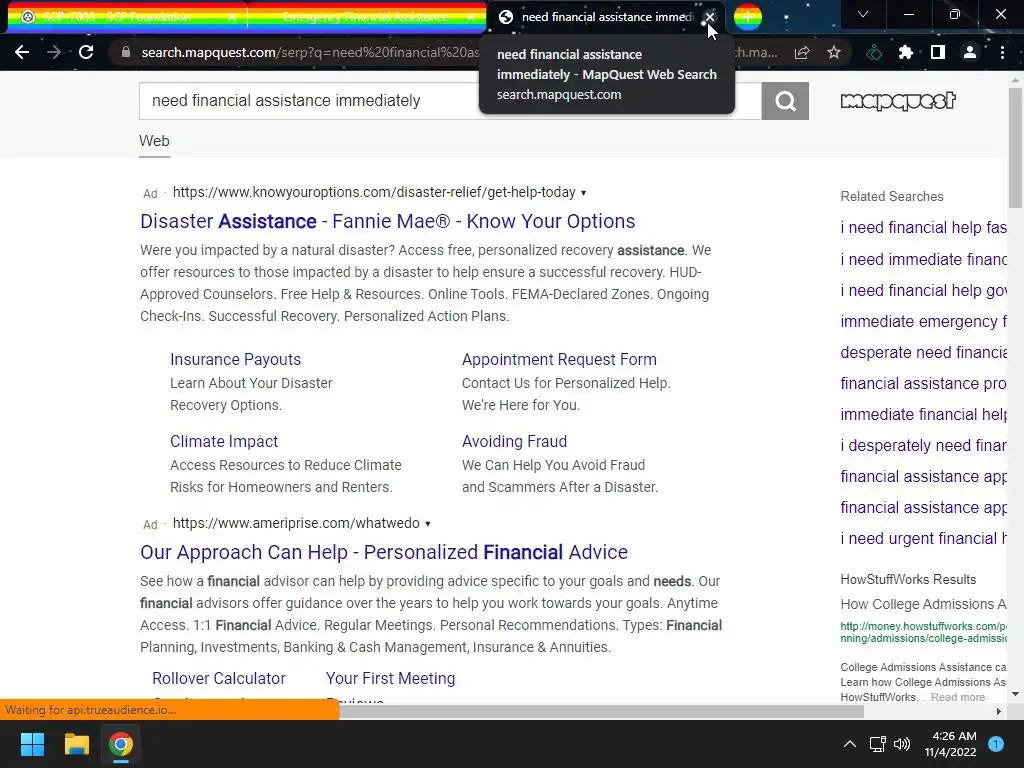This screenshot has width=1024, height=768.
Task: Go forward to the next page
Action: coord(54,52)
